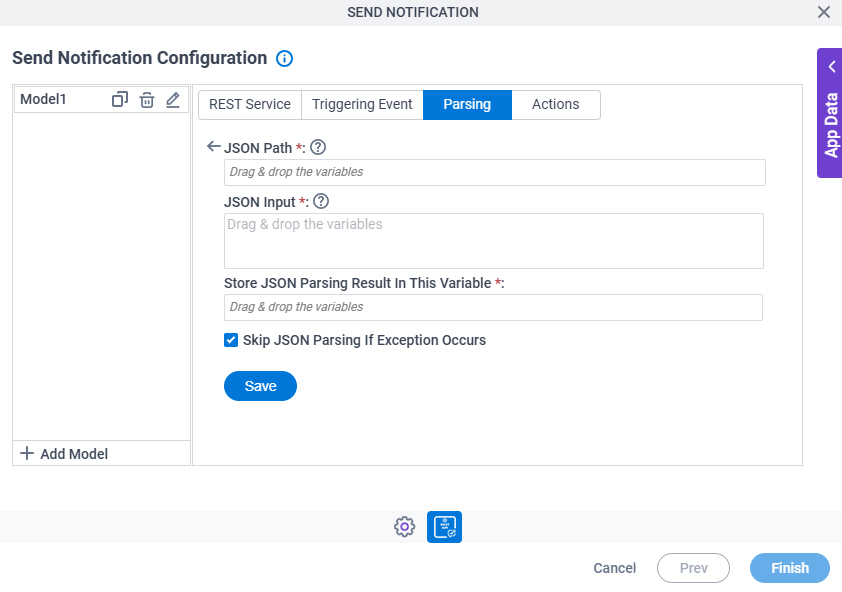Screen dimensions: 842x592
Task: Select the Parsing tab
Action: point(467,104)
